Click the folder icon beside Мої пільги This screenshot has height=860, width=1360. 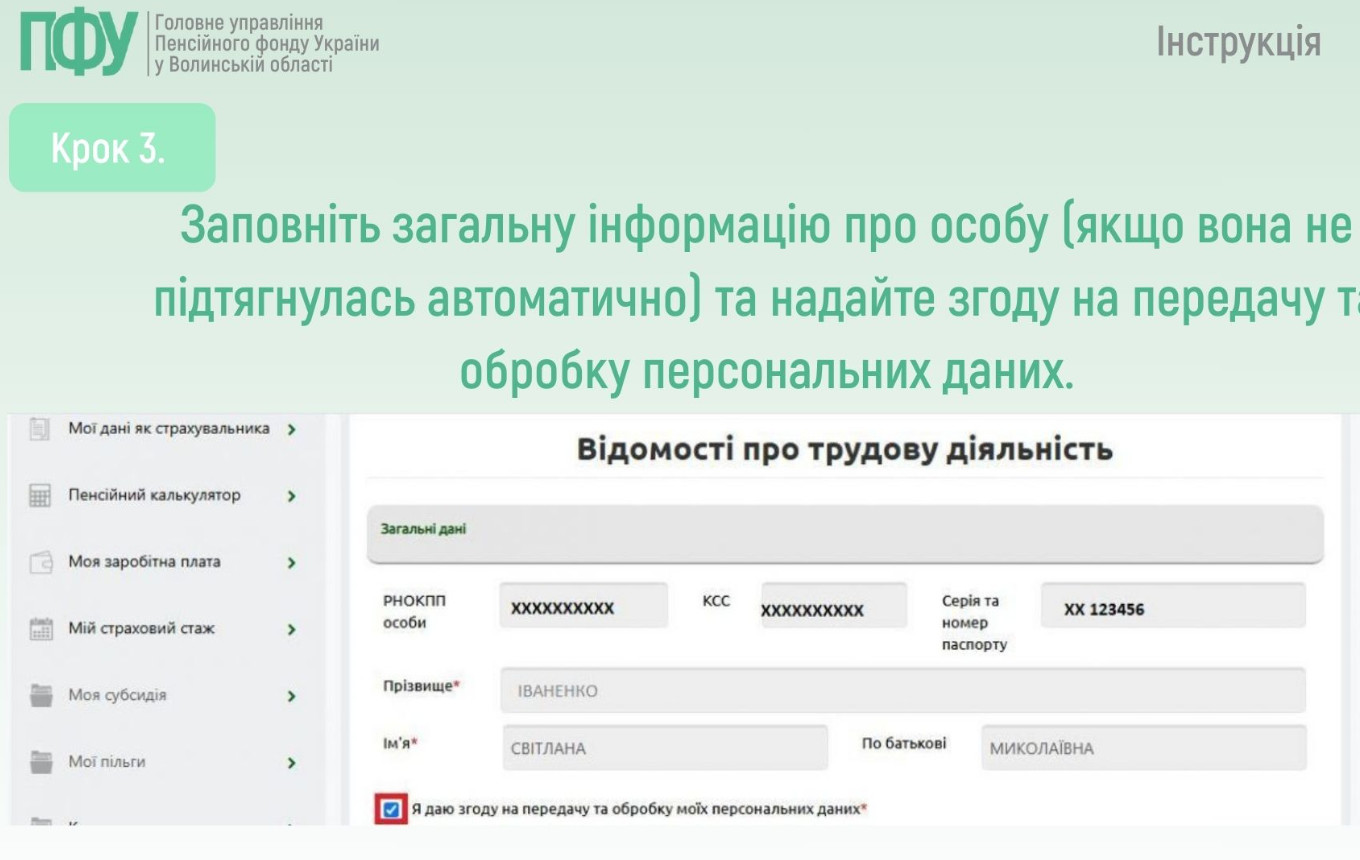pos(40,762)
